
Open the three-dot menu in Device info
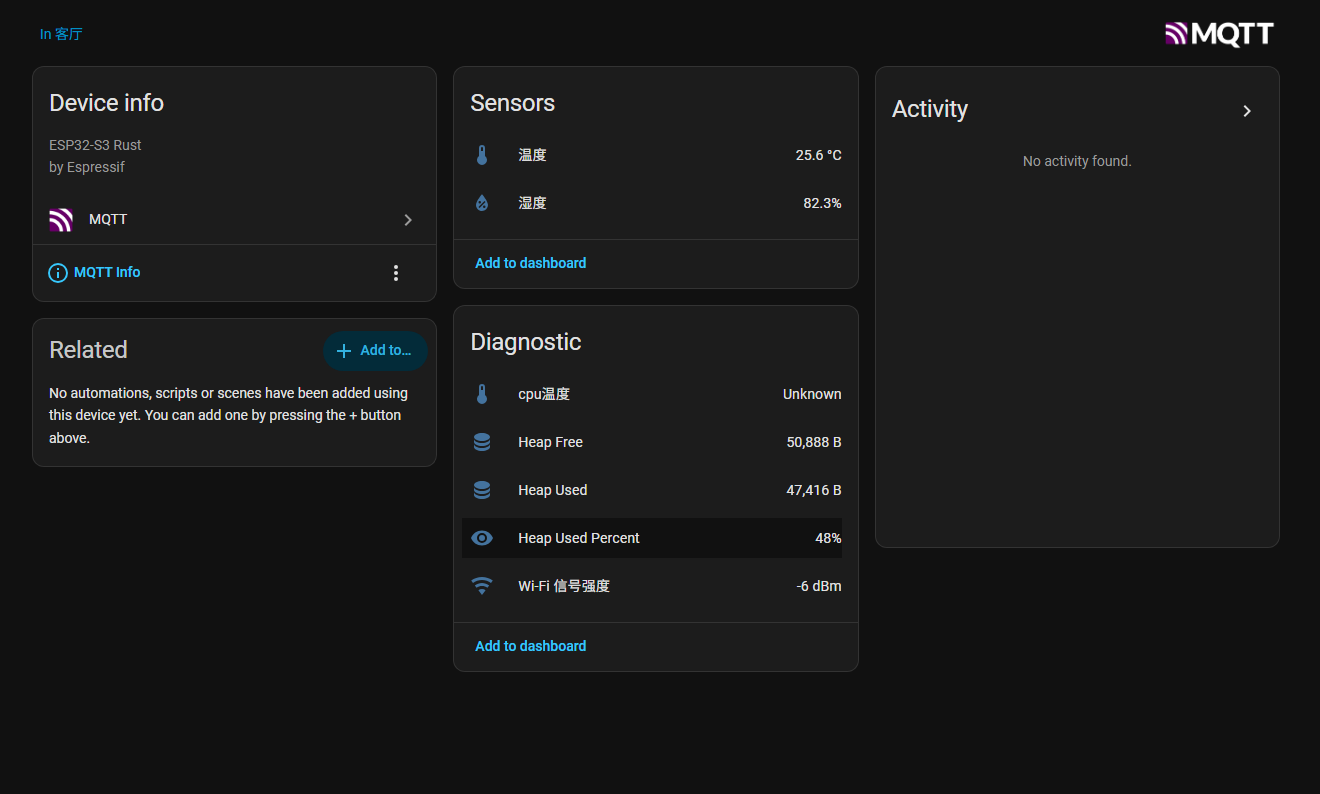pyautogui.click(x=396, y=273)
